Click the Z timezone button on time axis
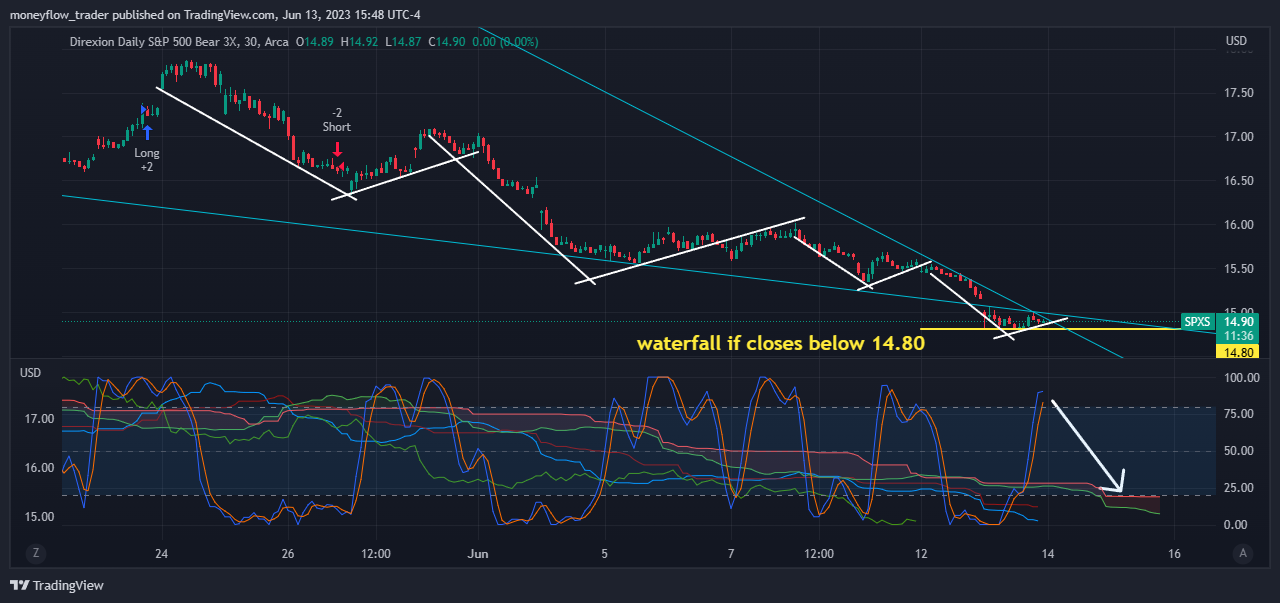 click(35, 553)
